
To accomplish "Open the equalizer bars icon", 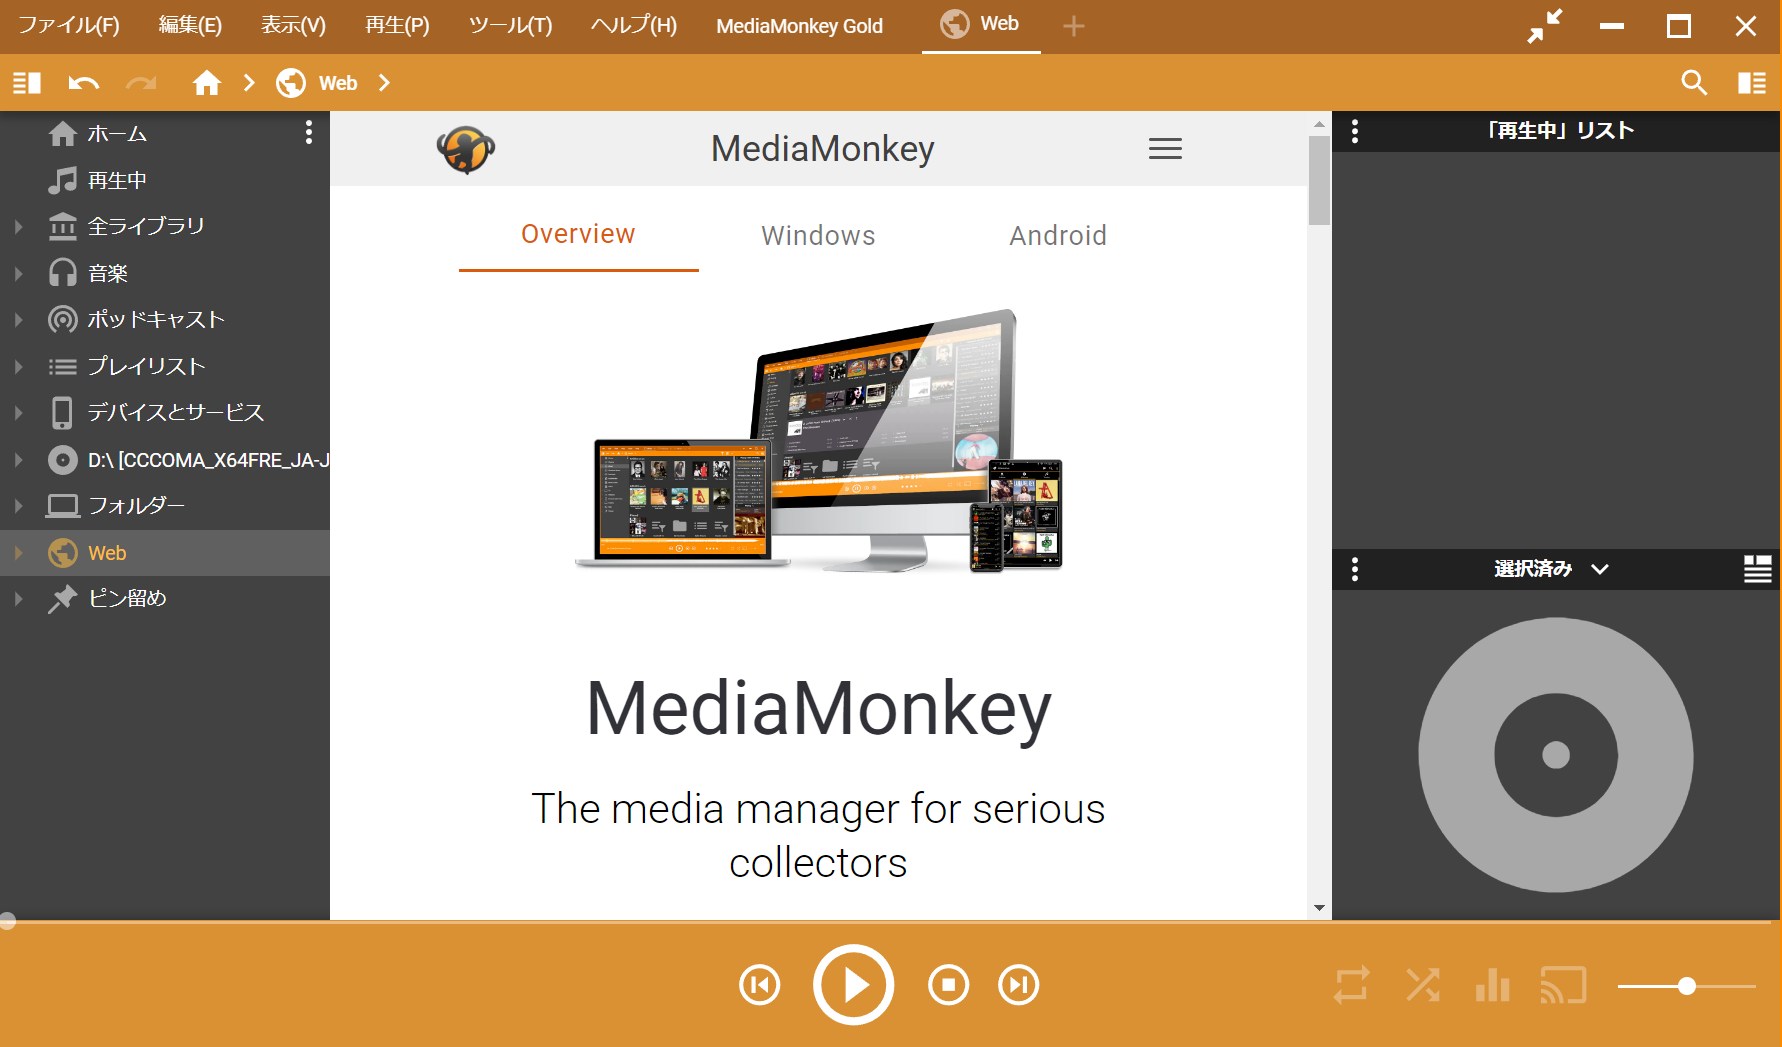I will [1493, 985].
